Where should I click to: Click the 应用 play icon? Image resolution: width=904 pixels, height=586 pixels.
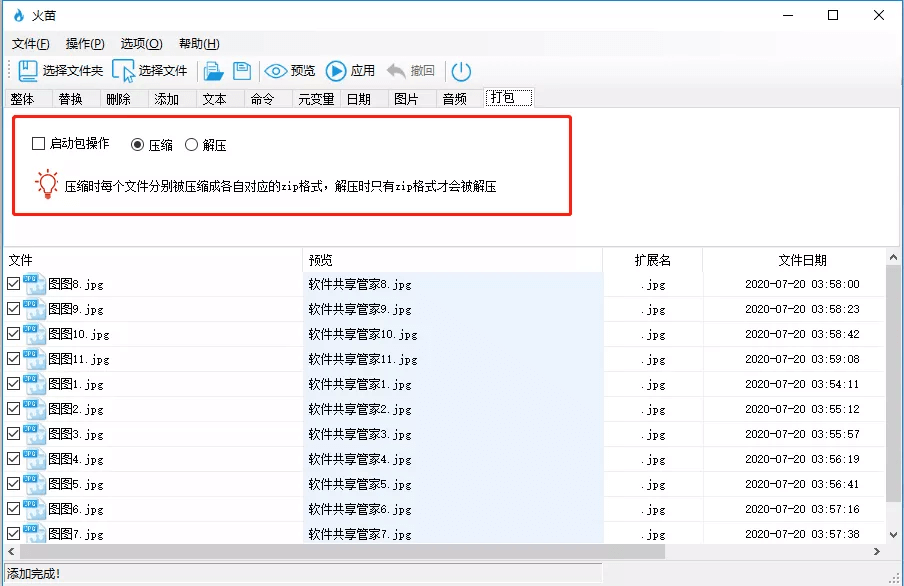[336, 71]
